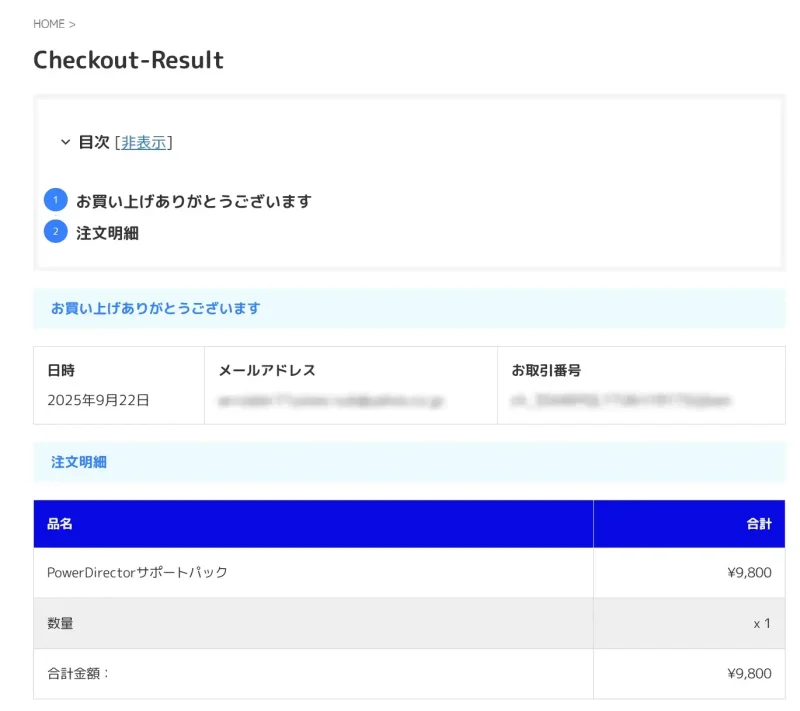This screenshot has height=711, width=800.
Task: Click the x 1 quantity value
Action: pos(762,623)
